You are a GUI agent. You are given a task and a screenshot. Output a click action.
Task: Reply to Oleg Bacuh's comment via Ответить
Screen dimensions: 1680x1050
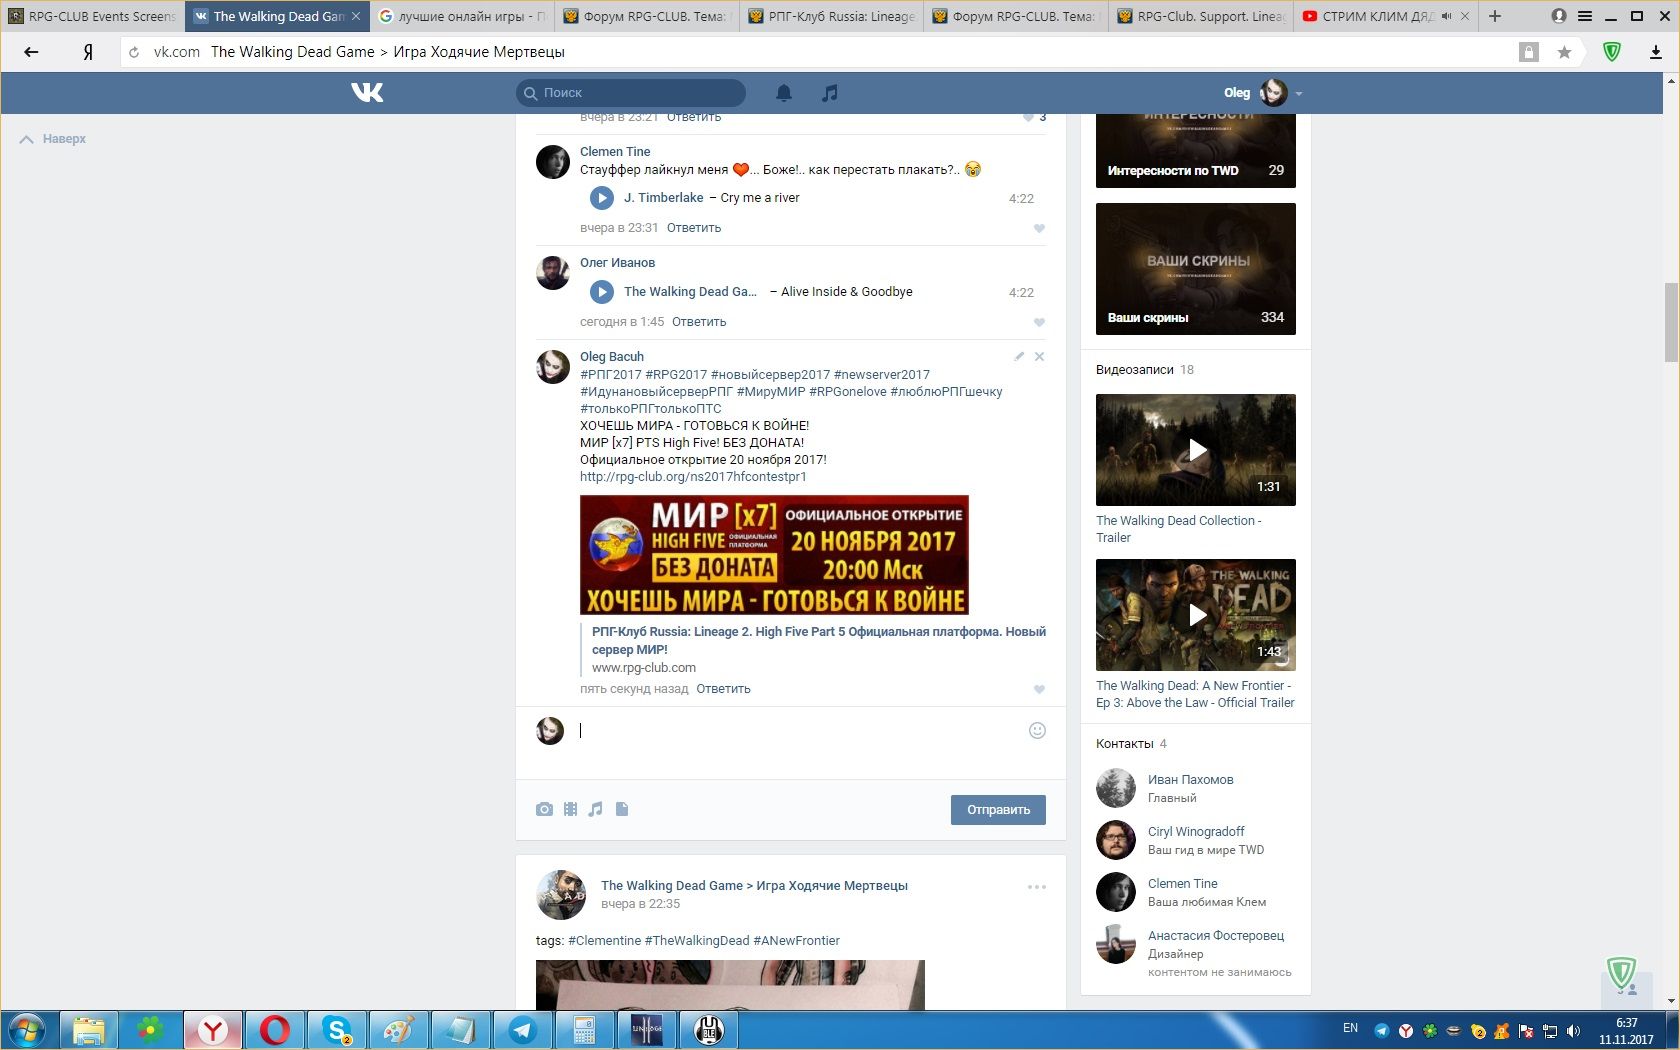point(723,689)
